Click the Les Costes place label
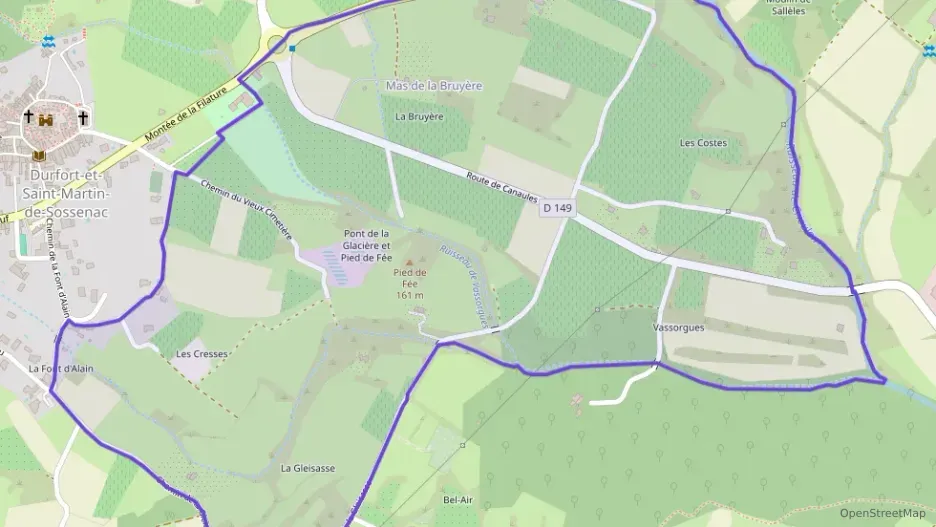This screenshot has width=936, height=527. tap(703, 143)
